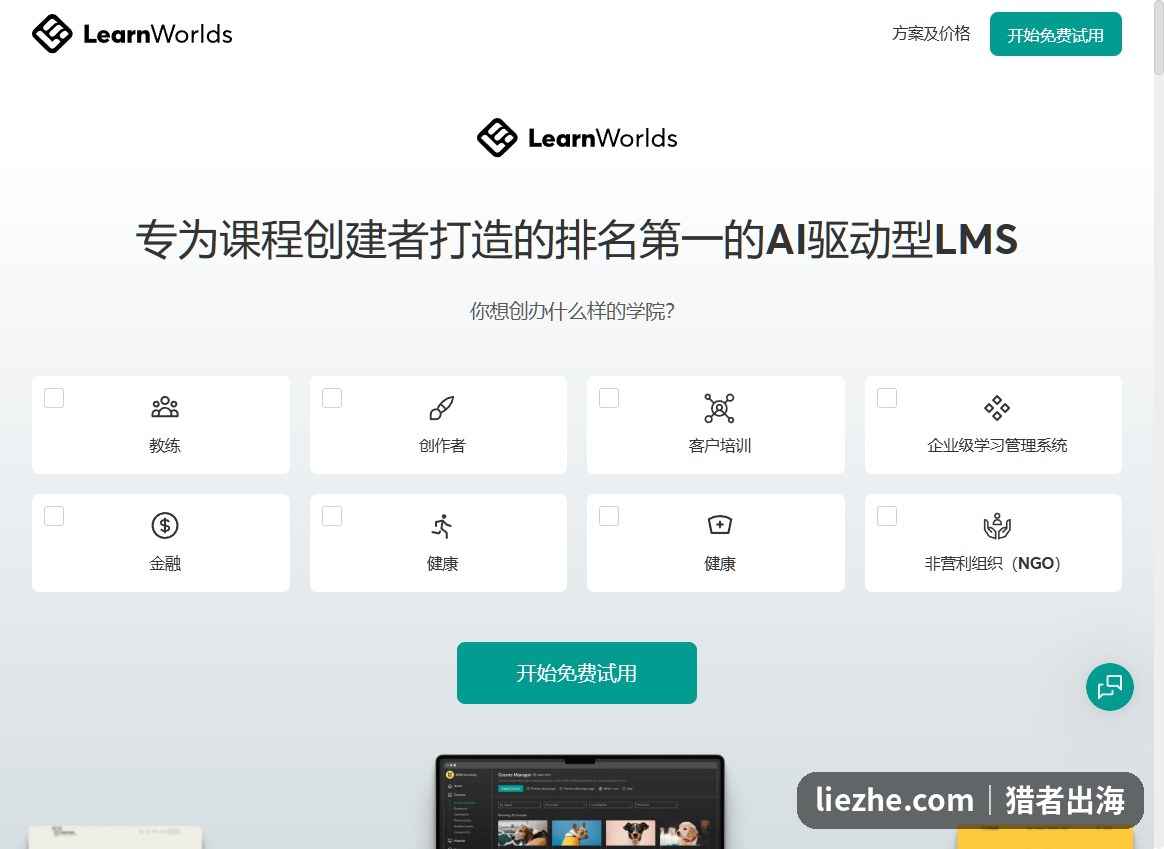Click 健康 label under the medical kit
The width and height of the screenshot is (1164, 849).
tap(719, 563)
